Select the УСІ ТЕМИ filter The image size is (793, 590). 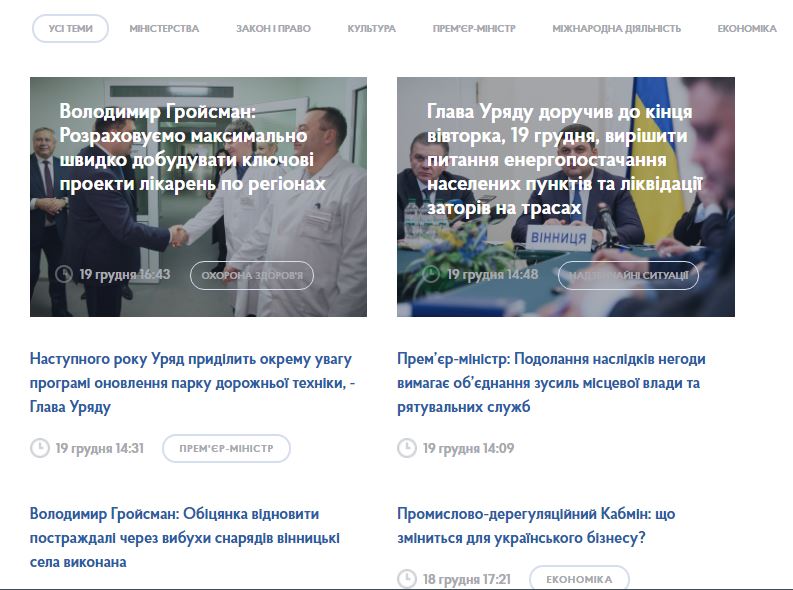70,28
